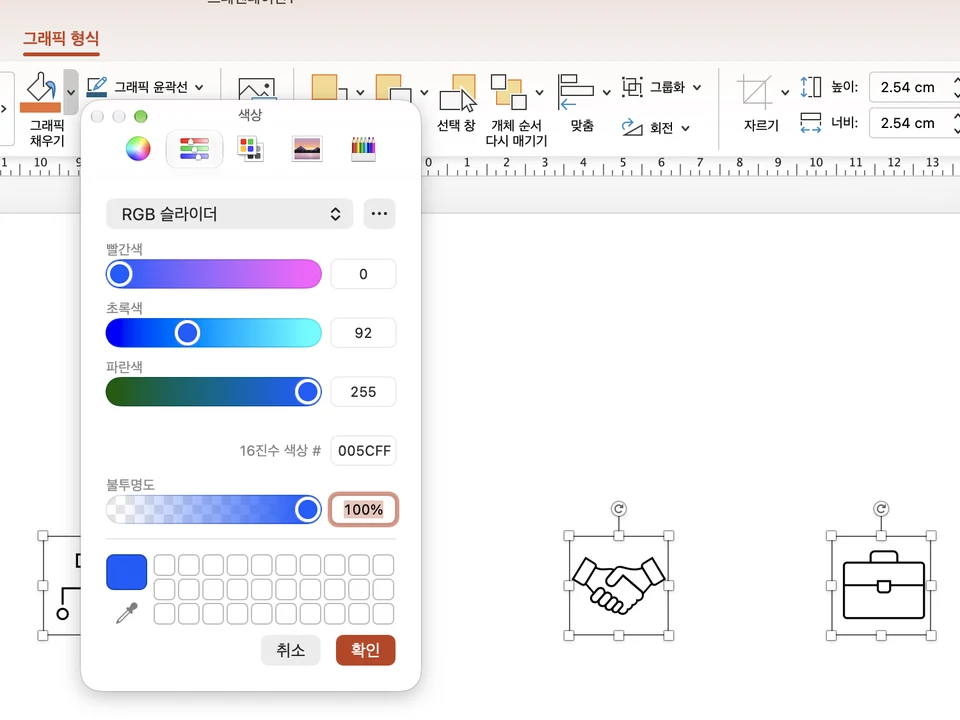Screen dimensions: 960x720
Task: Click the 너비 2.54 cm field
Action: [910, 122]
